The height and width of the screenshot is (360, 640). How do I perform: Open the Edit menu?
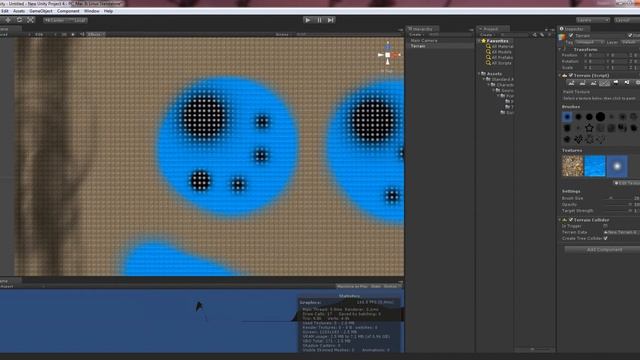[x=4, y=11]
